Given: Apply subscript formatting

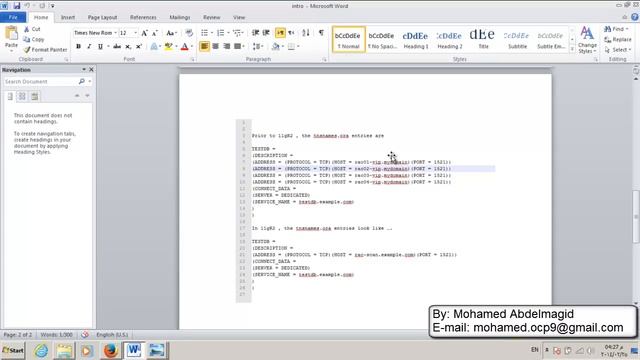Looking at the screenshot, I should [128, 47].
